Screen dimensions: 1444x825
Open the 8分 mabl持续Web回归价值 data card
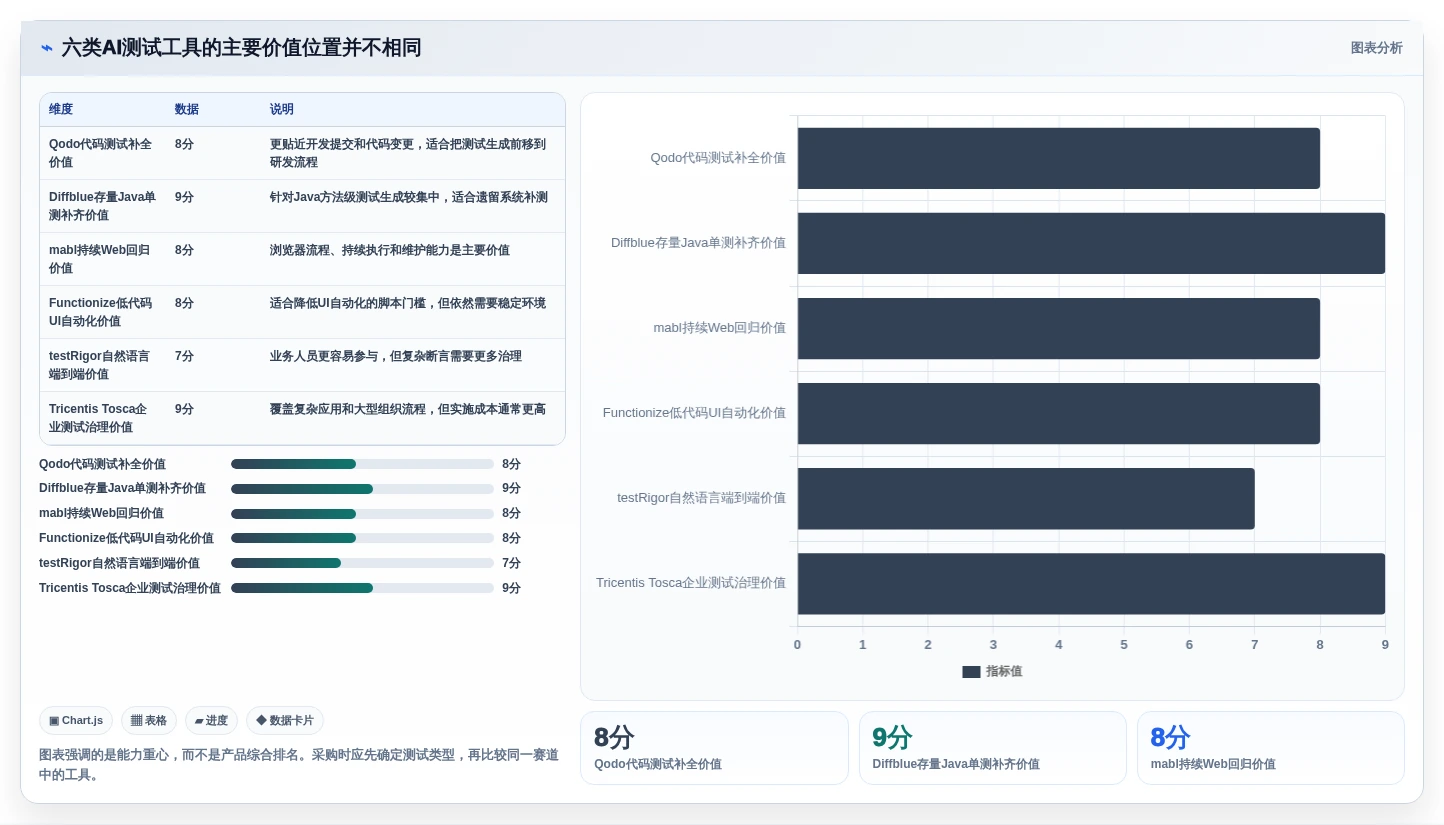1271,748
